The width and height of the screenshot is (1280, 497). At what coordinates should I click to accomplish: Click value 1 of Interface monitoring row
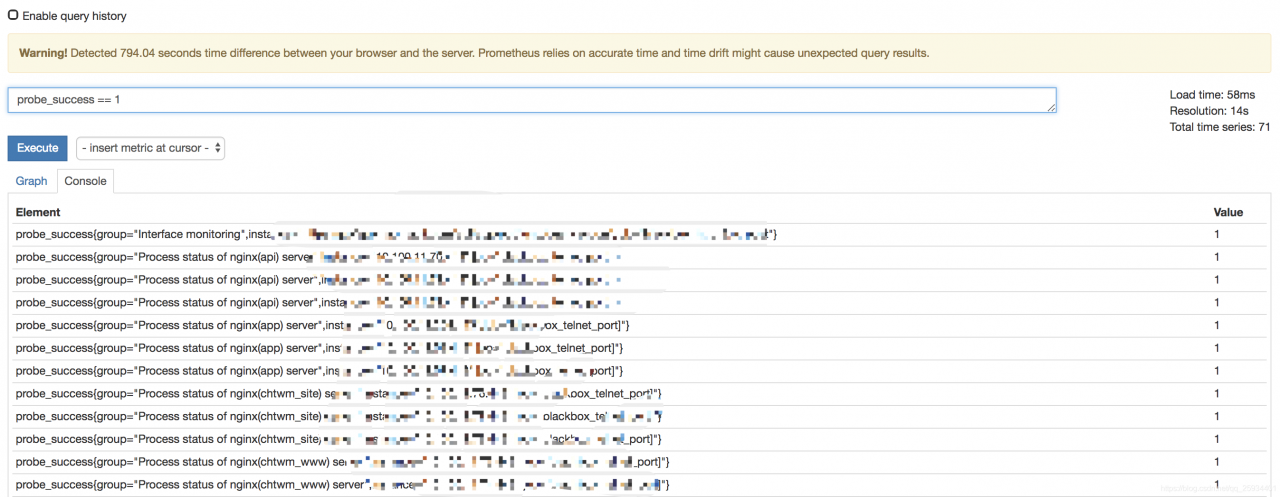click(x=1217, y=234)
